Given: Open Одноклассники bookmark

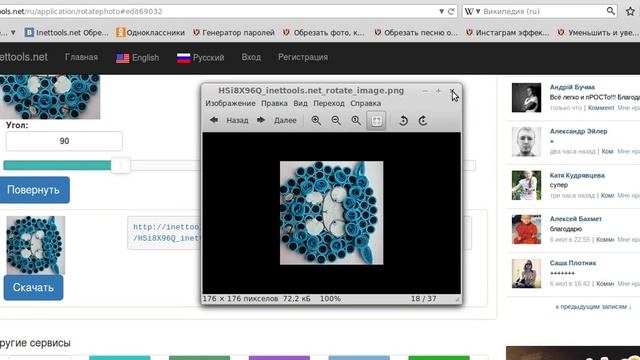Looking at the screenshot, I should click(x=150, y=32).
